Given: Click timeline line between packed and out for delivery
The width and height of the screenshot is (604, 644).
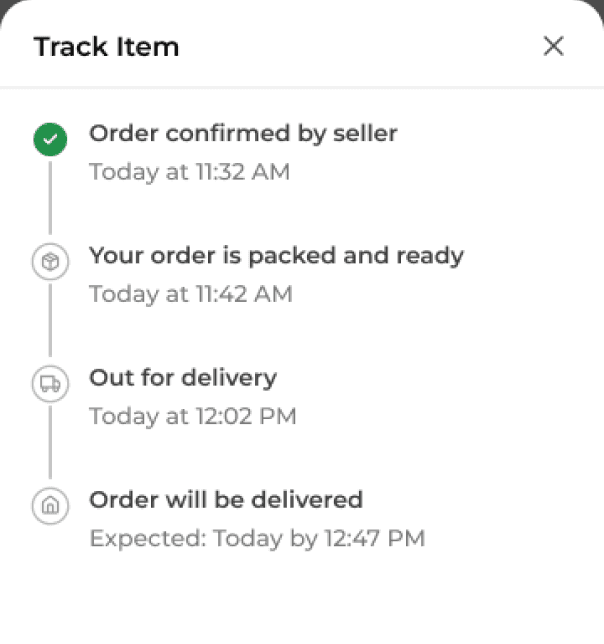Looking at the screenshot, I should (x=50, y=320).
